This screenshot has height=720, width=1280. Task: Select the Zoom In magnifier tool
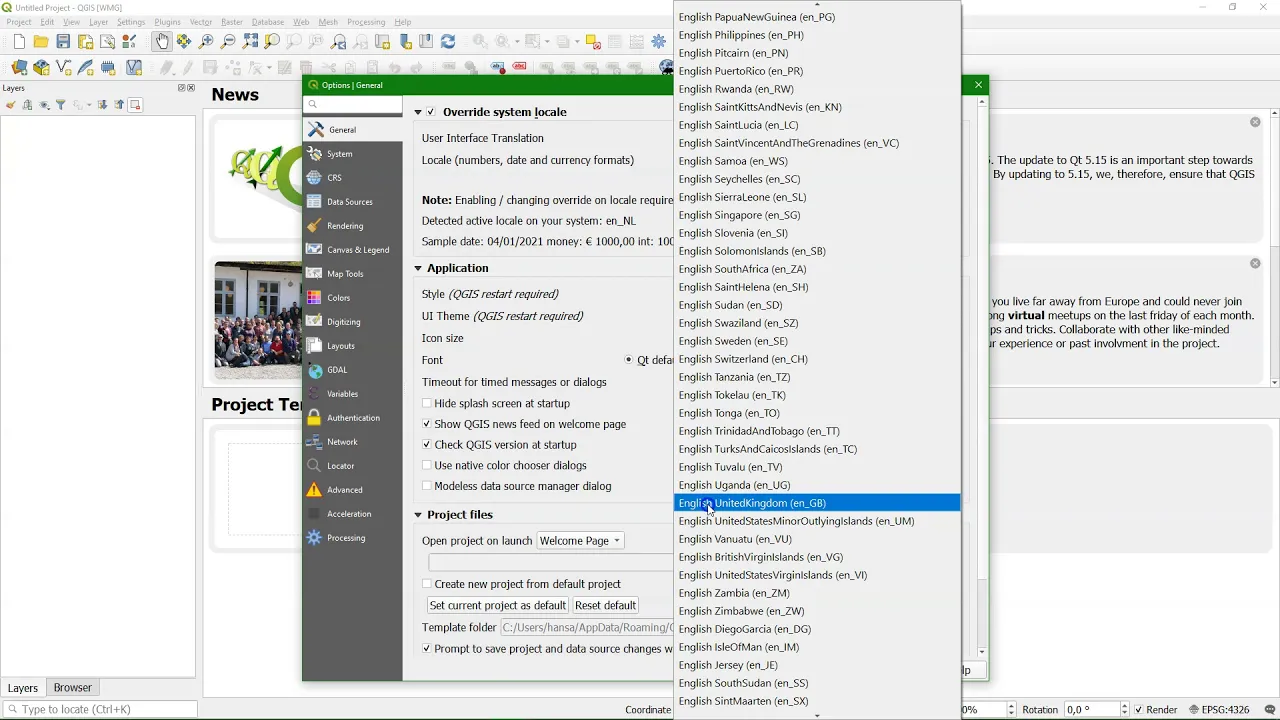point(206,42)
